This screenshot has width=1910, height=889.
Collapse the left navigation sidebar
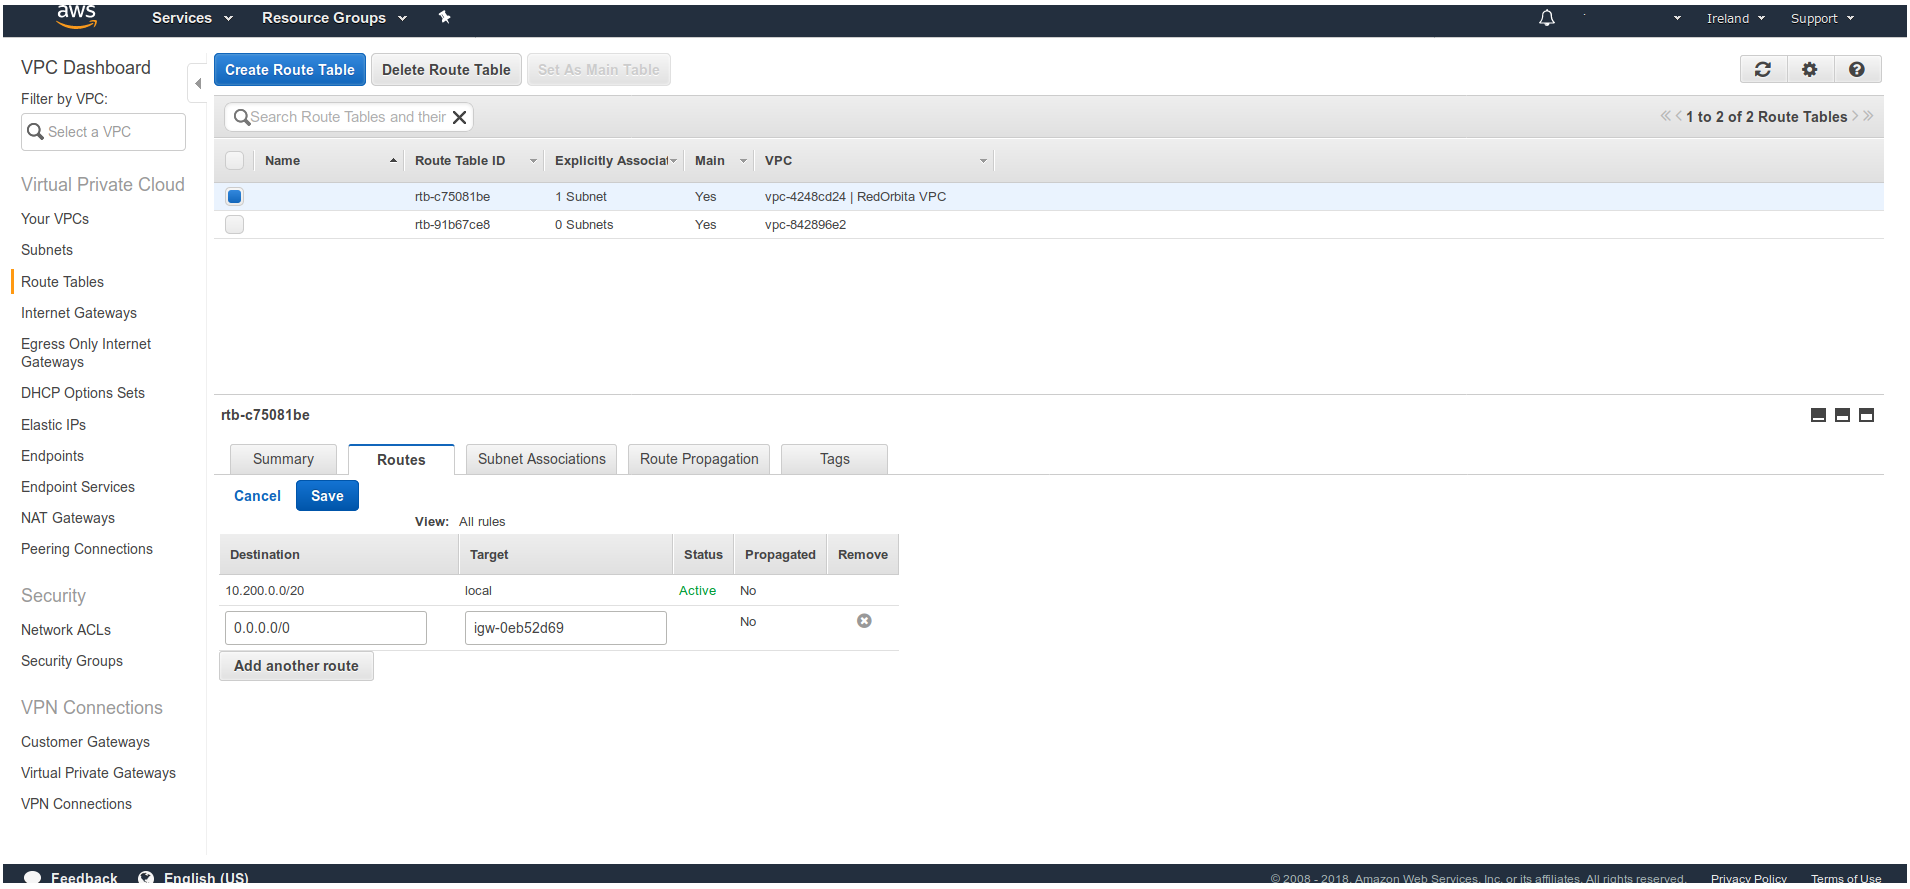(197, 83)
